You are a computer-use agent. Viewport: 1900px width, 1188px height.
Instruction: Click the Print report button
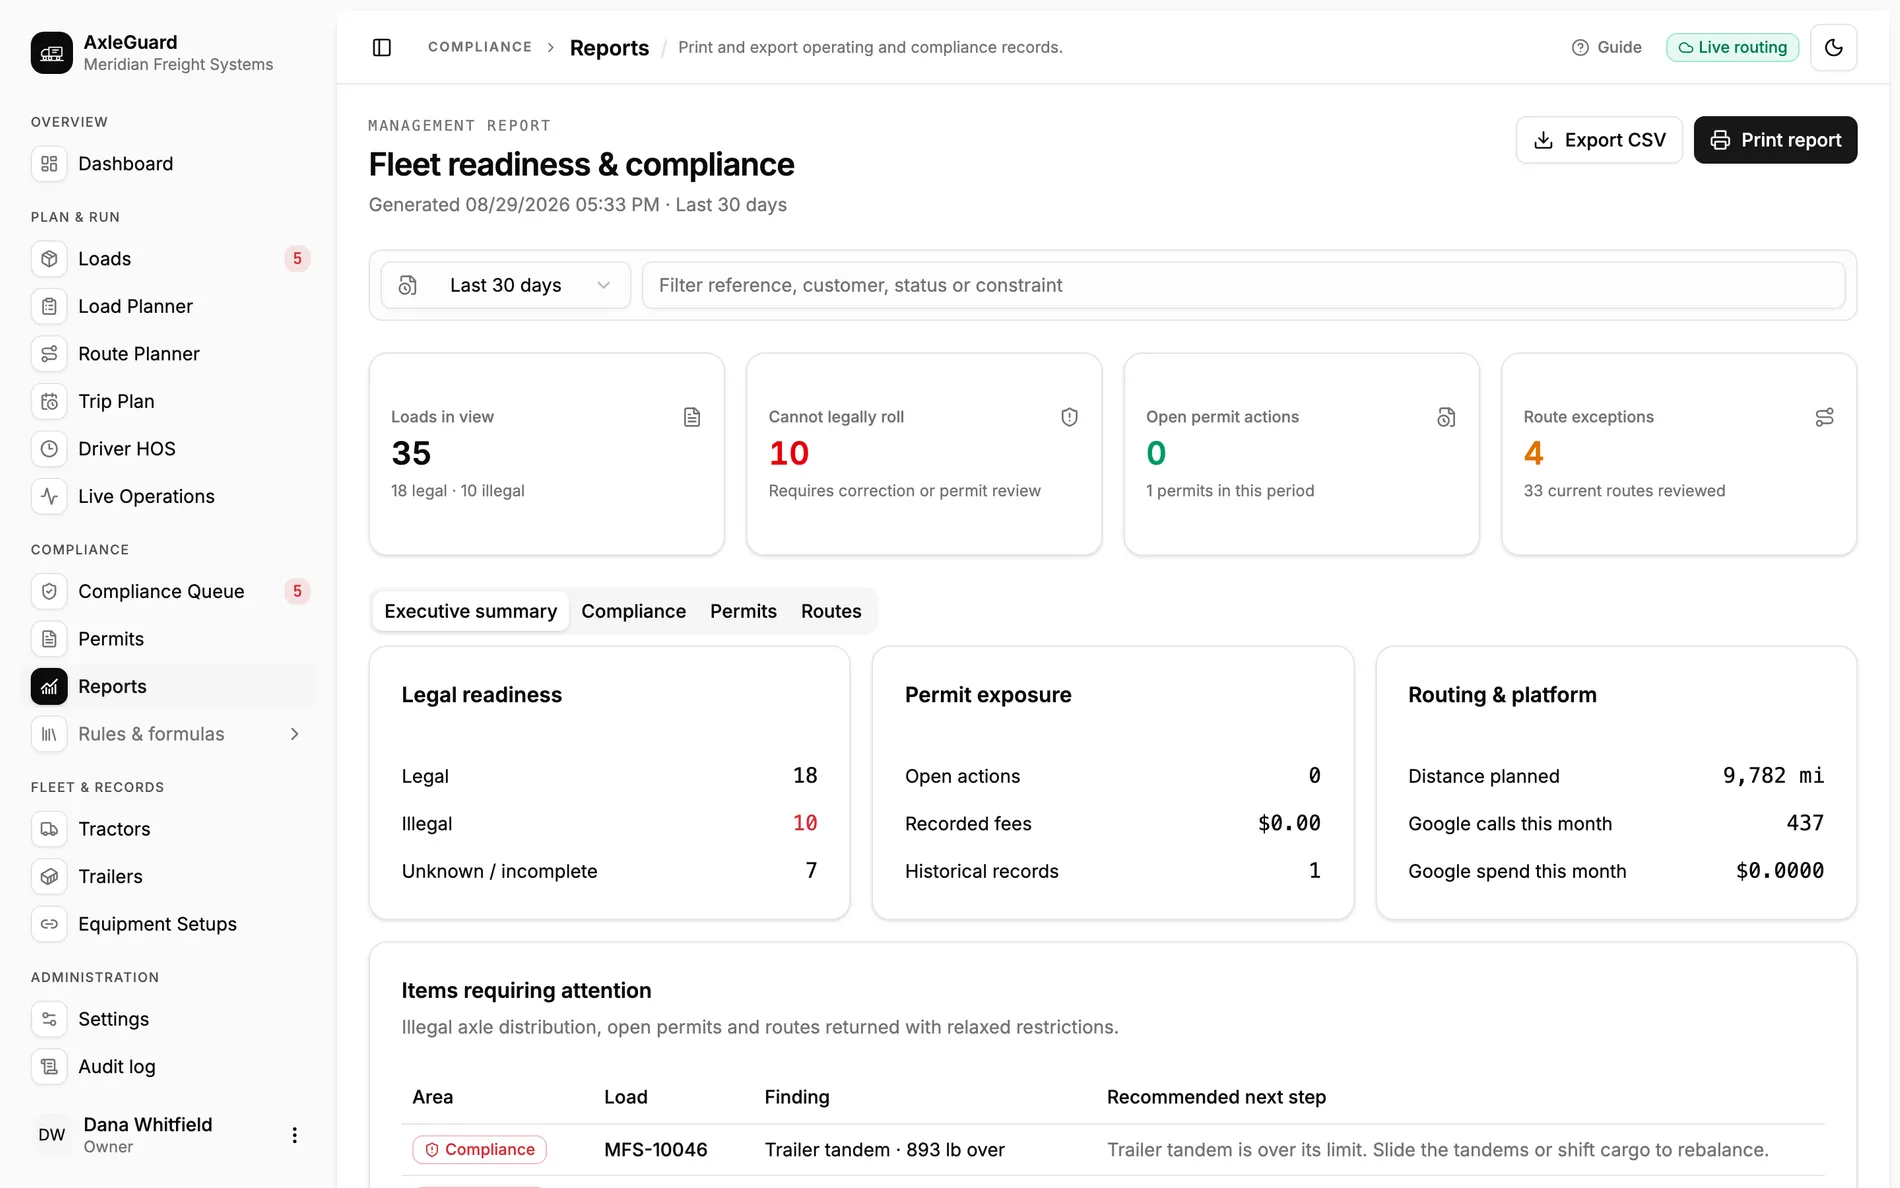point(1775,140)
